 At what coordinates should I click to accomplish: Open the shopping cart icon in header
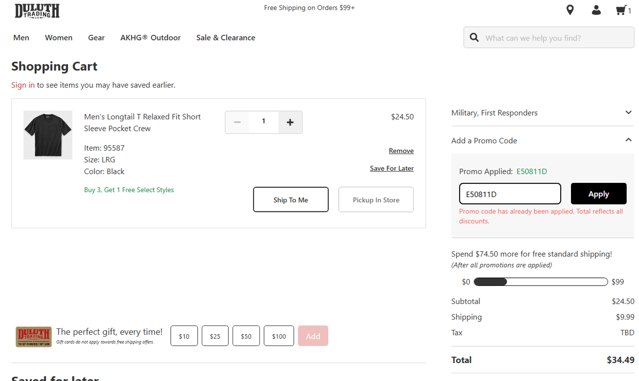pos(621,10)
